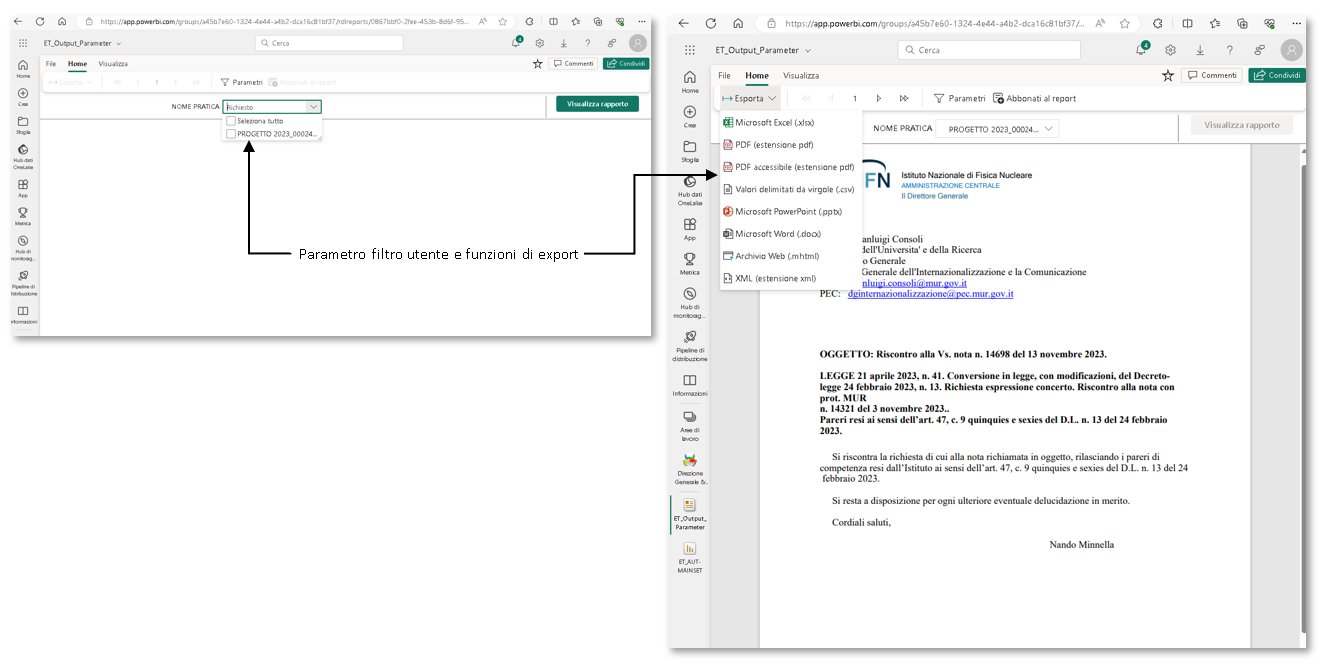Open dginternazionalizzazione@pec.mur.gov.it email link
The width and height of the screenshot is (1330, 668).
[x=930, y=294]
